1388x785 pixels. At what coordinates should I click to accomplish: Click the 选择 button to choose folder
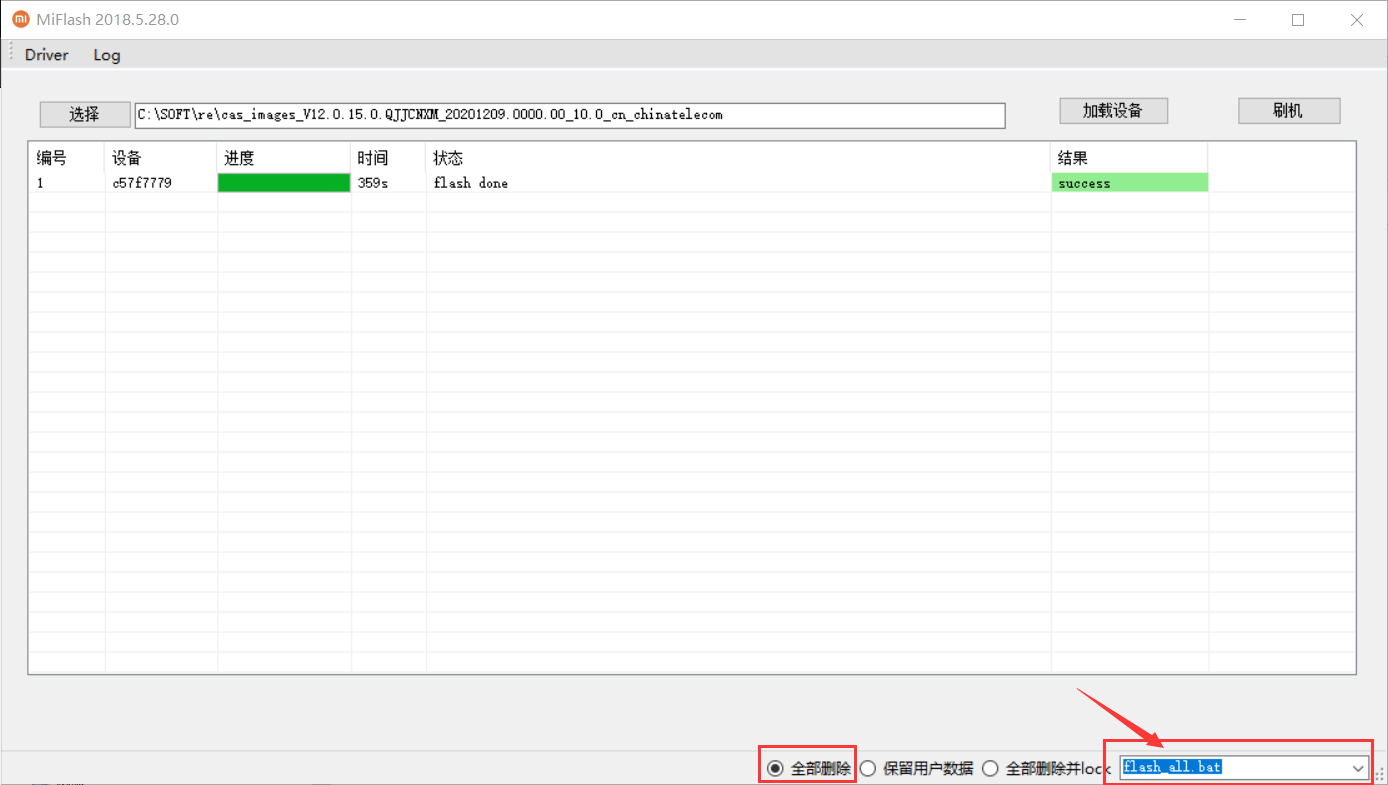(x=85, y=114)
